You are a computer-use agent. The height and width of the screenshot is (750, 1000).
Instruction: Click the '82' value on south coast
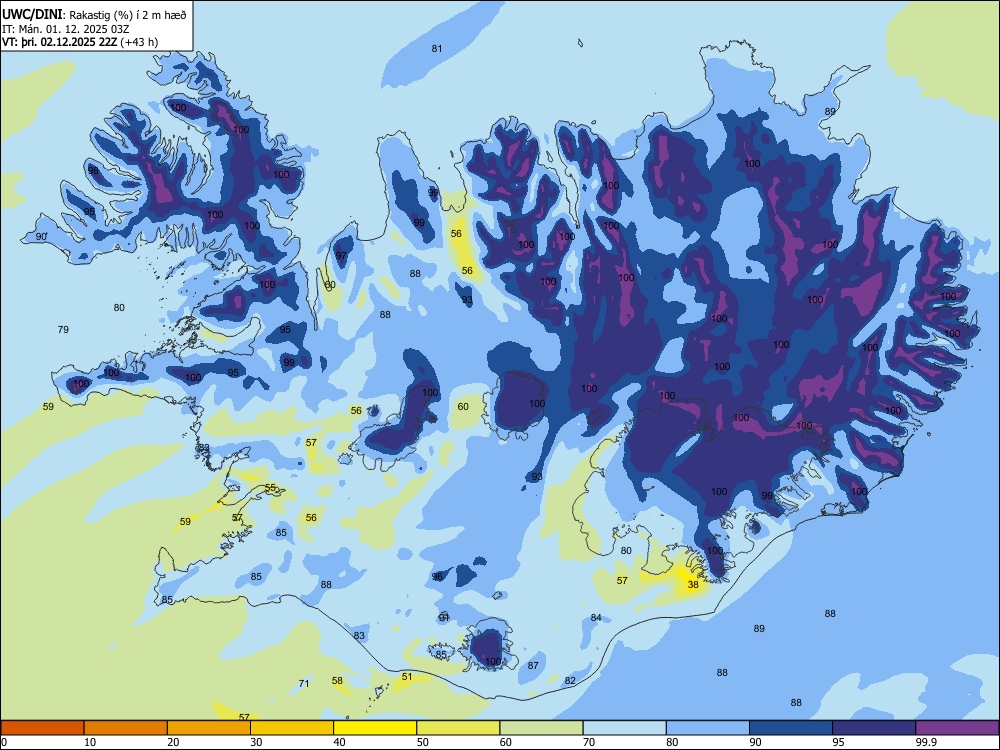(570, 681)
